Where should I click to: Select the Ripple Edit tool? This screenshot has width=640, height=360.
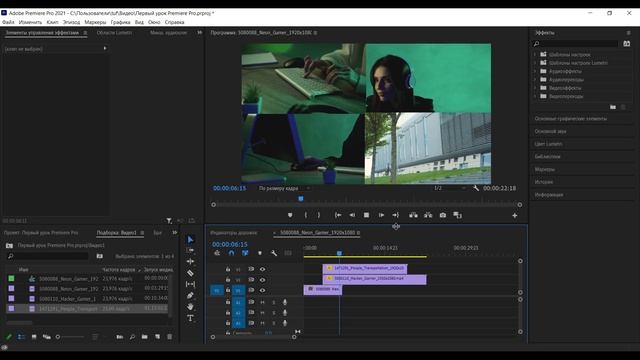pyautogui.click(x=190, y=261)
